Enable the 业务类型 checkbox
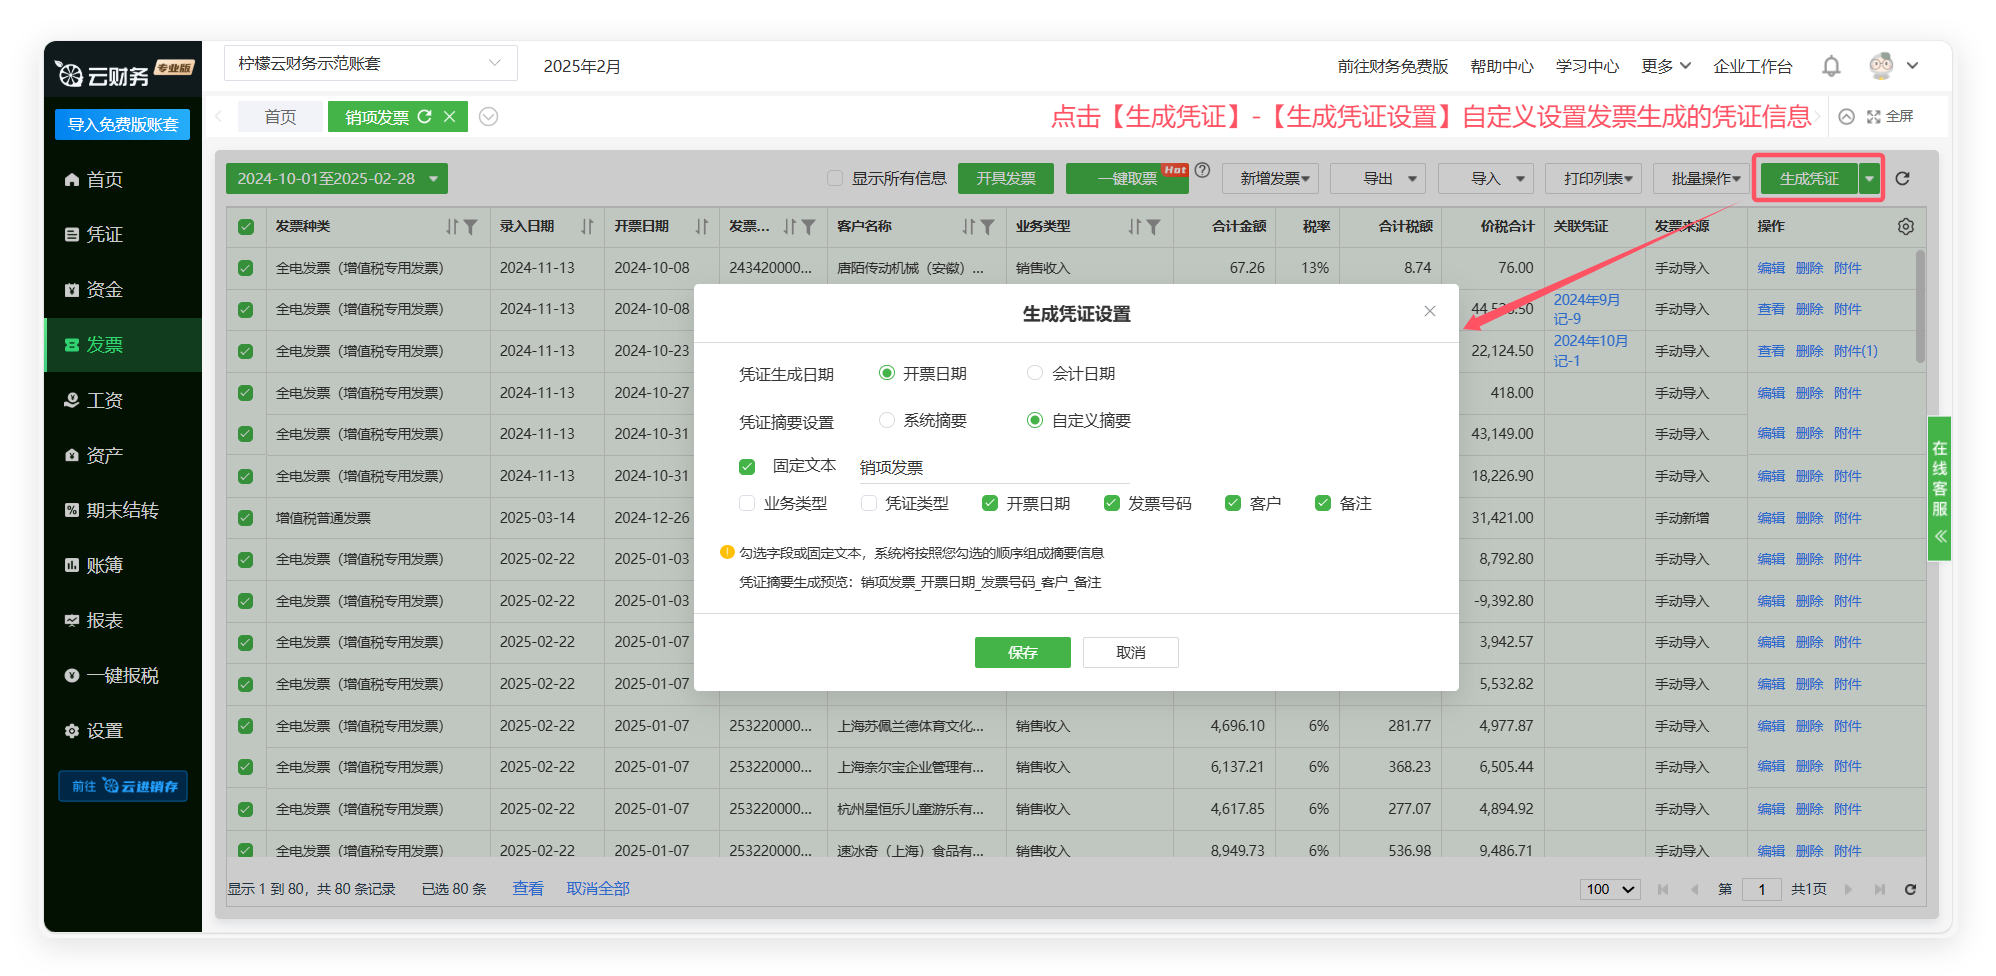This screenshot has height=976, width=1996. [x=747, y=503]
